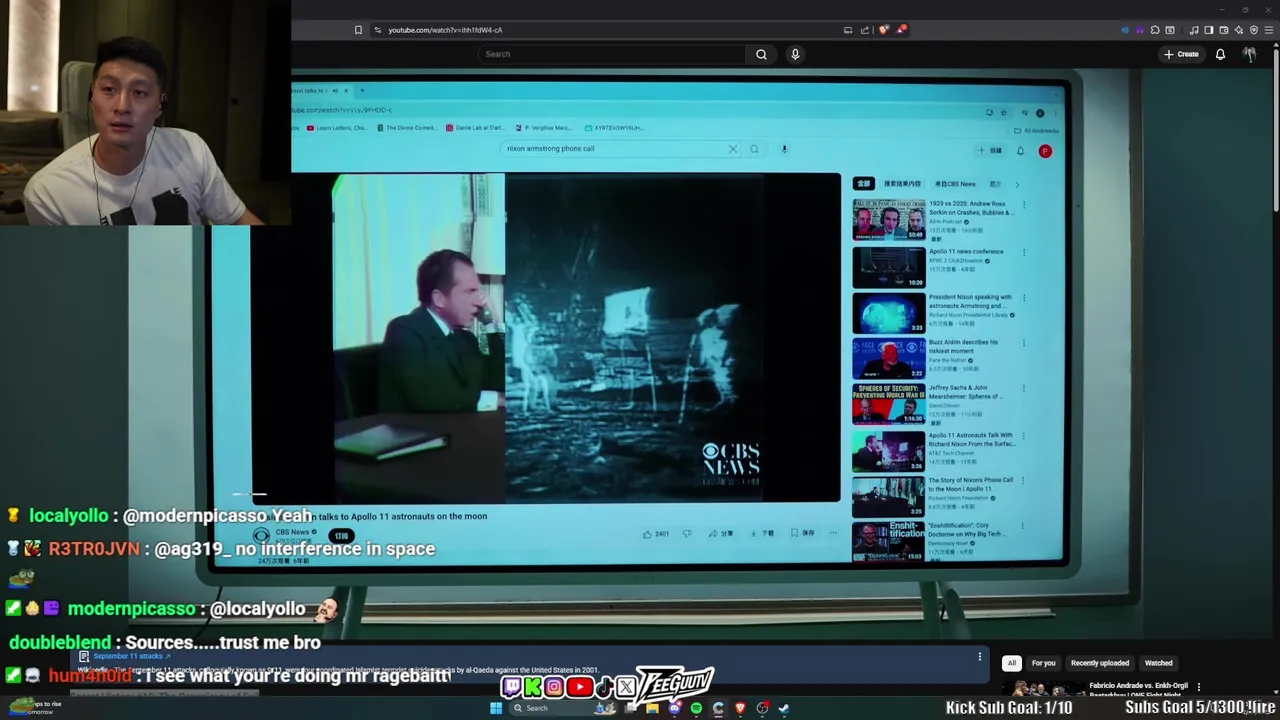Screen dimensions: 1280x720
Task: Open the CBS News channel name under the video
Action: click(x=293, y=532)
